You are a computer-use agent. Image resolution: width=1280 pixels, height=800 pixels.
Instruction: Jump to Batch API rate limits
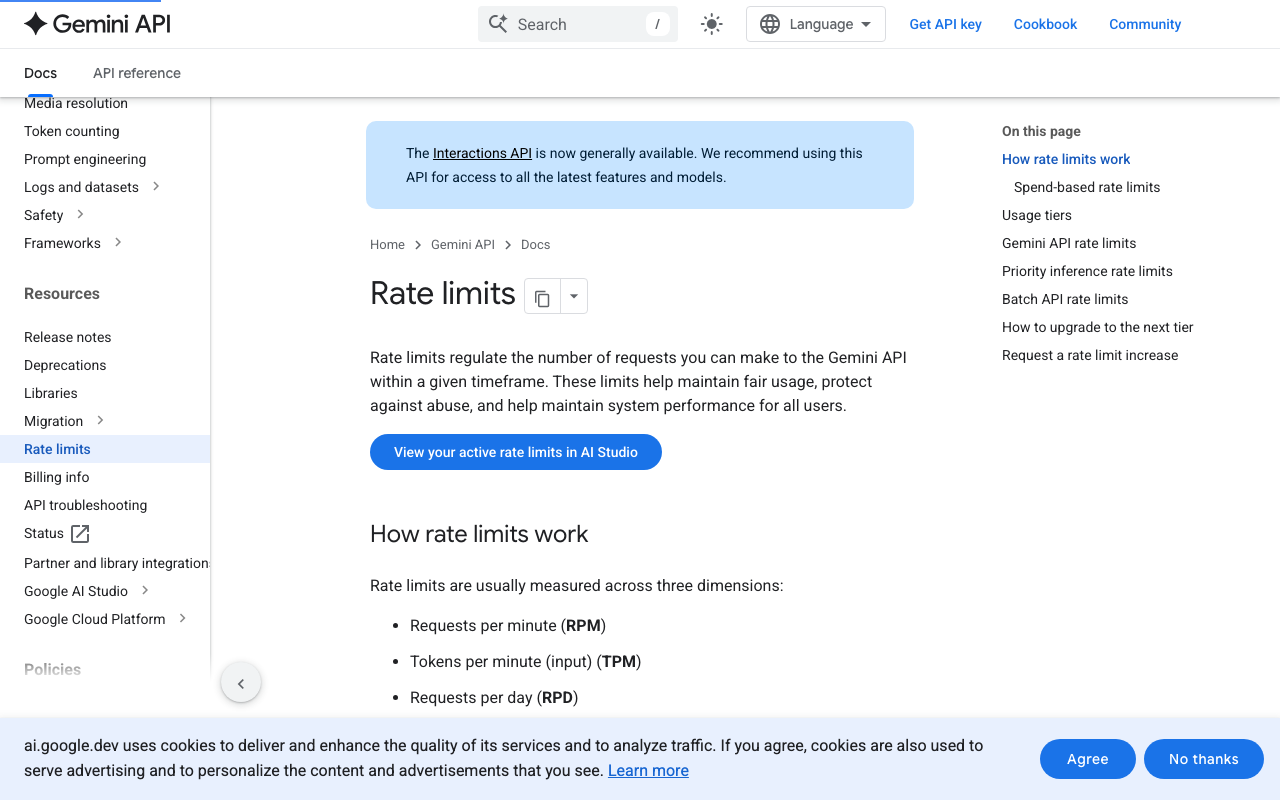(1065, 299)
